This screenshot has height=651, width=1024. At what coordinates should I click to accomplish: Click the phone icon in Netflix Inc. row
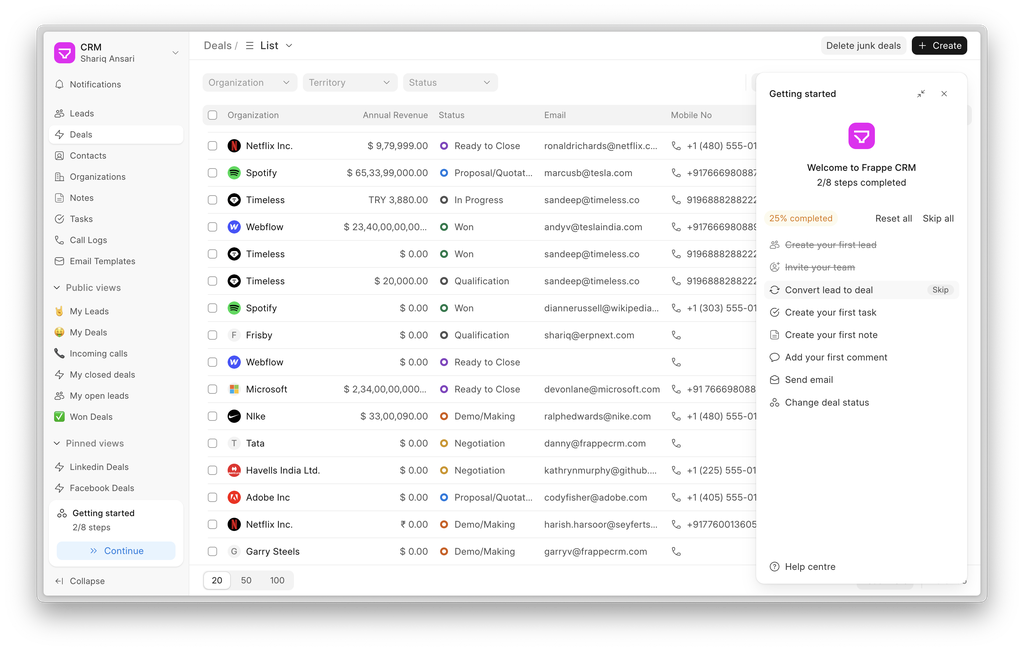pyautogui.click(x=676, y=146)
